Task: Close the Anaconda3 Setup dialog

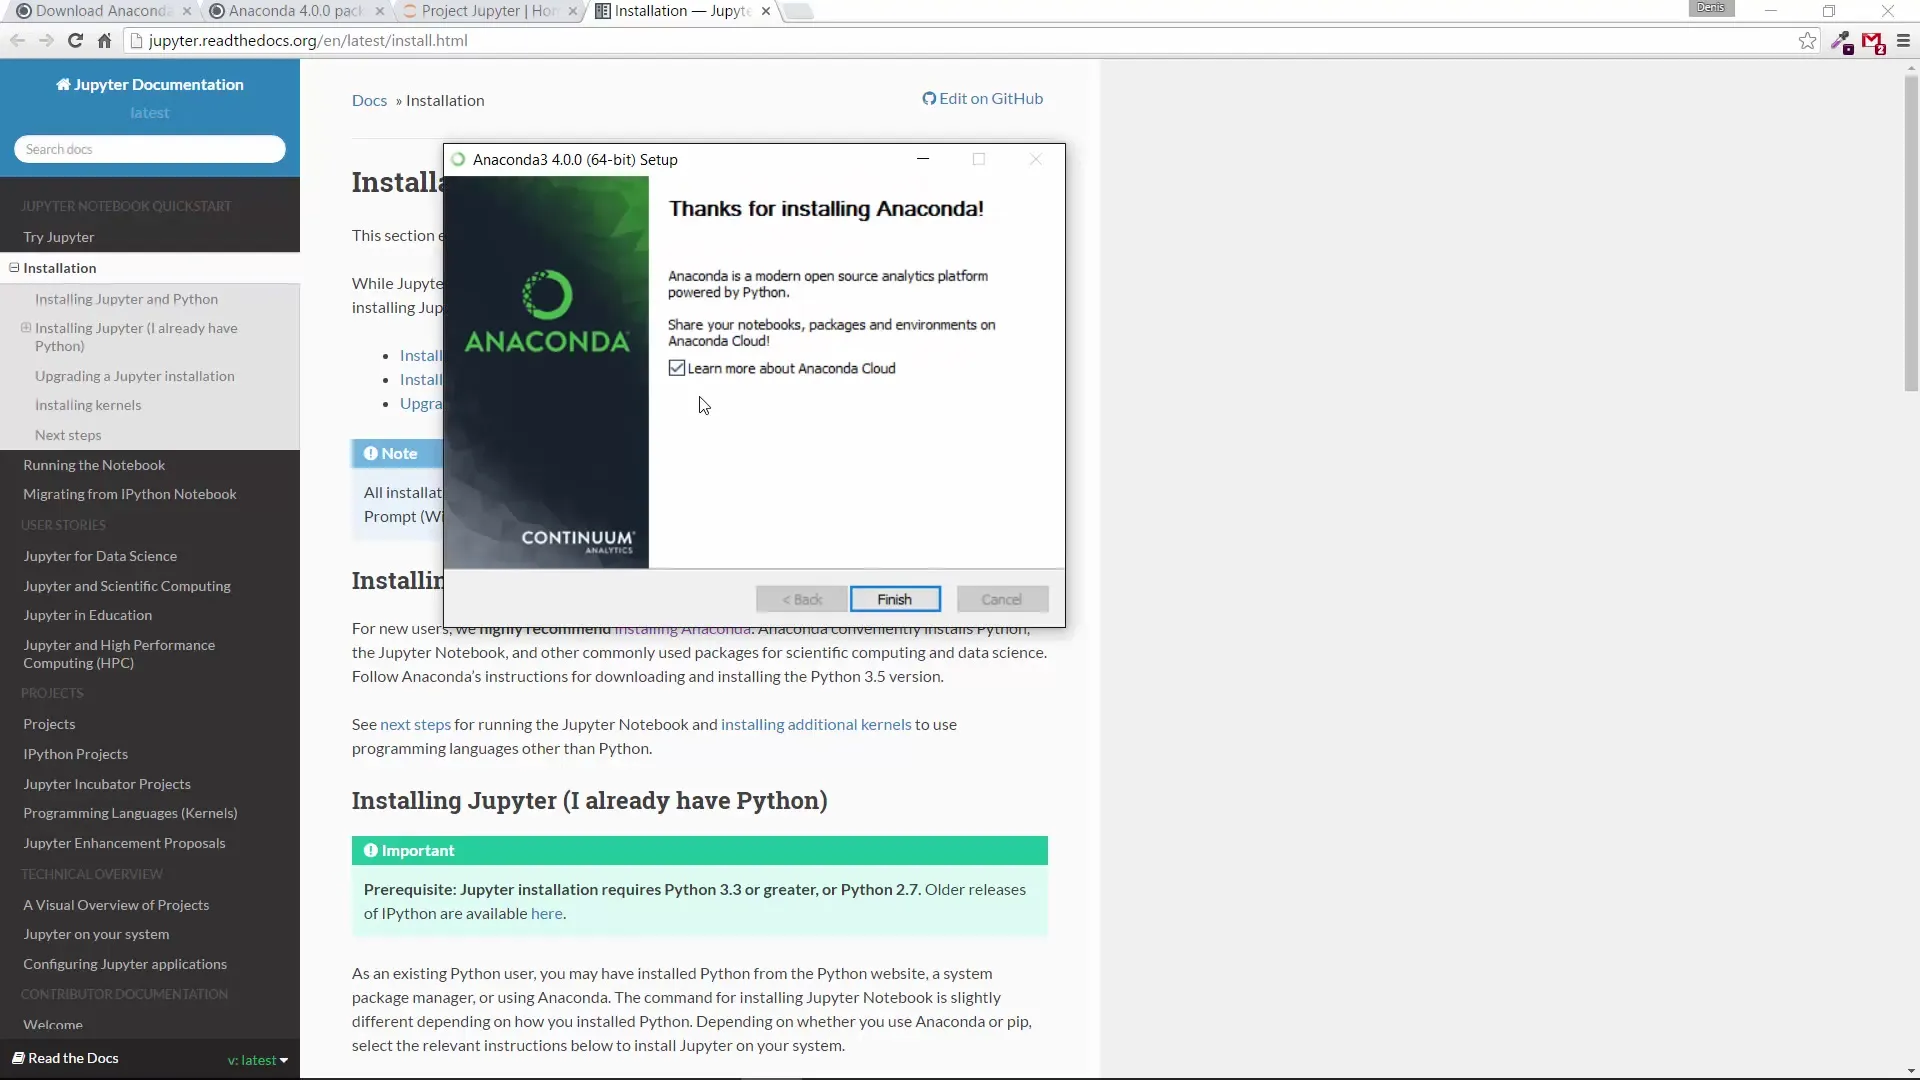Action: click(1035, 159)
